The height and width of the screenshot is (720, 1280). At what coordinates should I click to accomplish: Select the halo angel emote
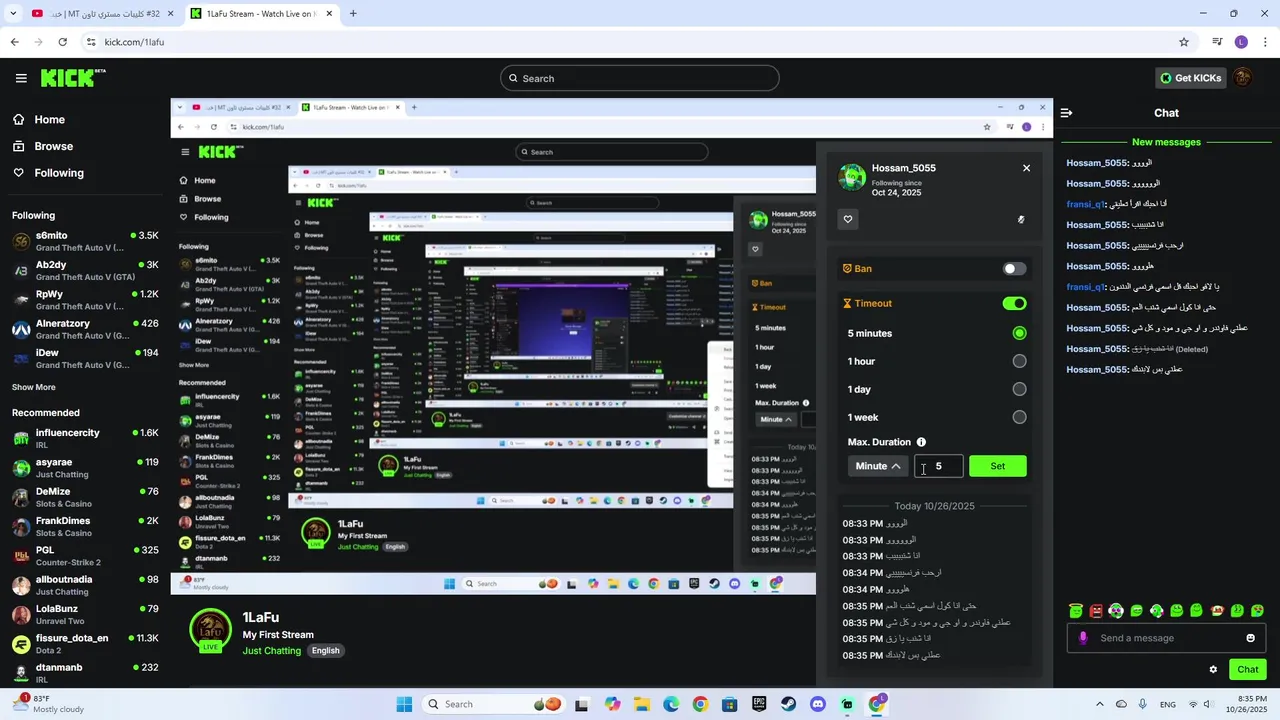(x=1076, y=610)
